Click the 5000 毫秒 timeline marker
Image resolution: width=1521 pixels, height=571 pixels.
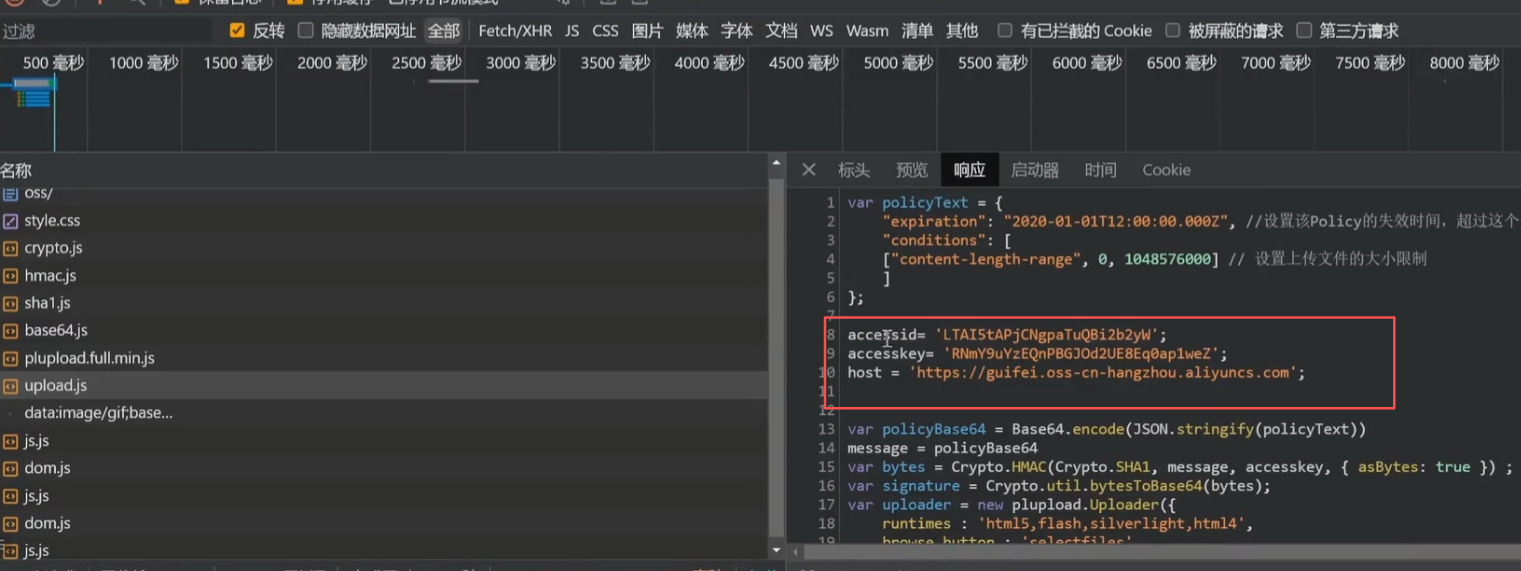[898, 63]
